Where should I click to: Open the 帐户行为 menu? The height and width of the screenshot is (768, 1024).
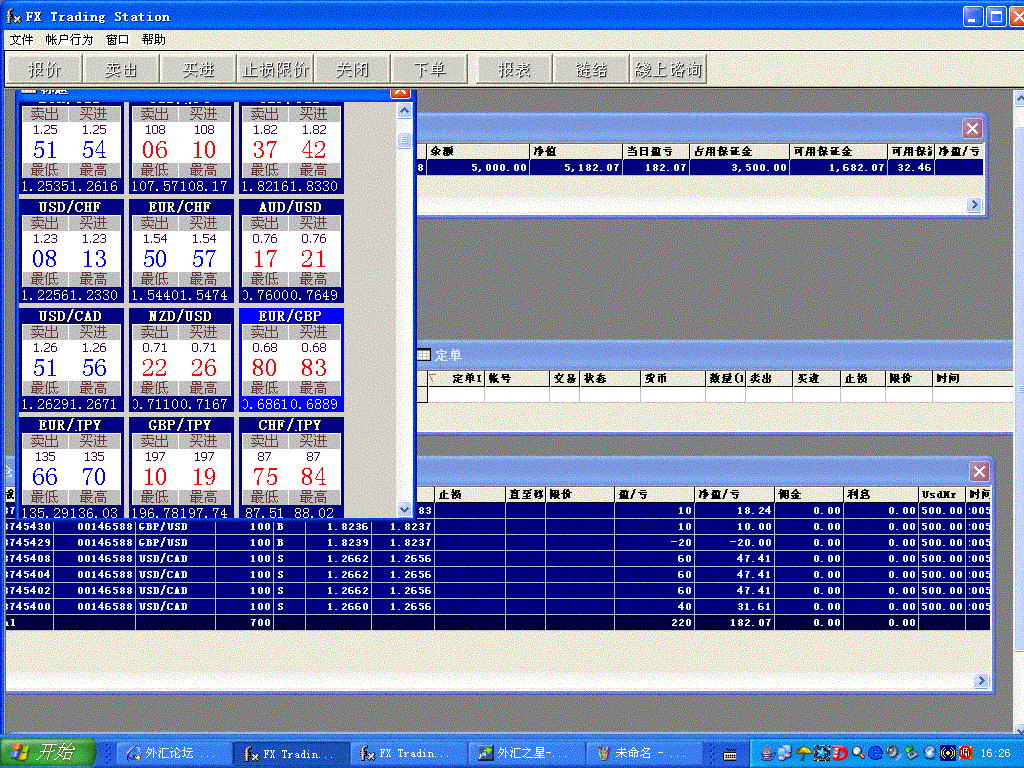tap(69, 40)
